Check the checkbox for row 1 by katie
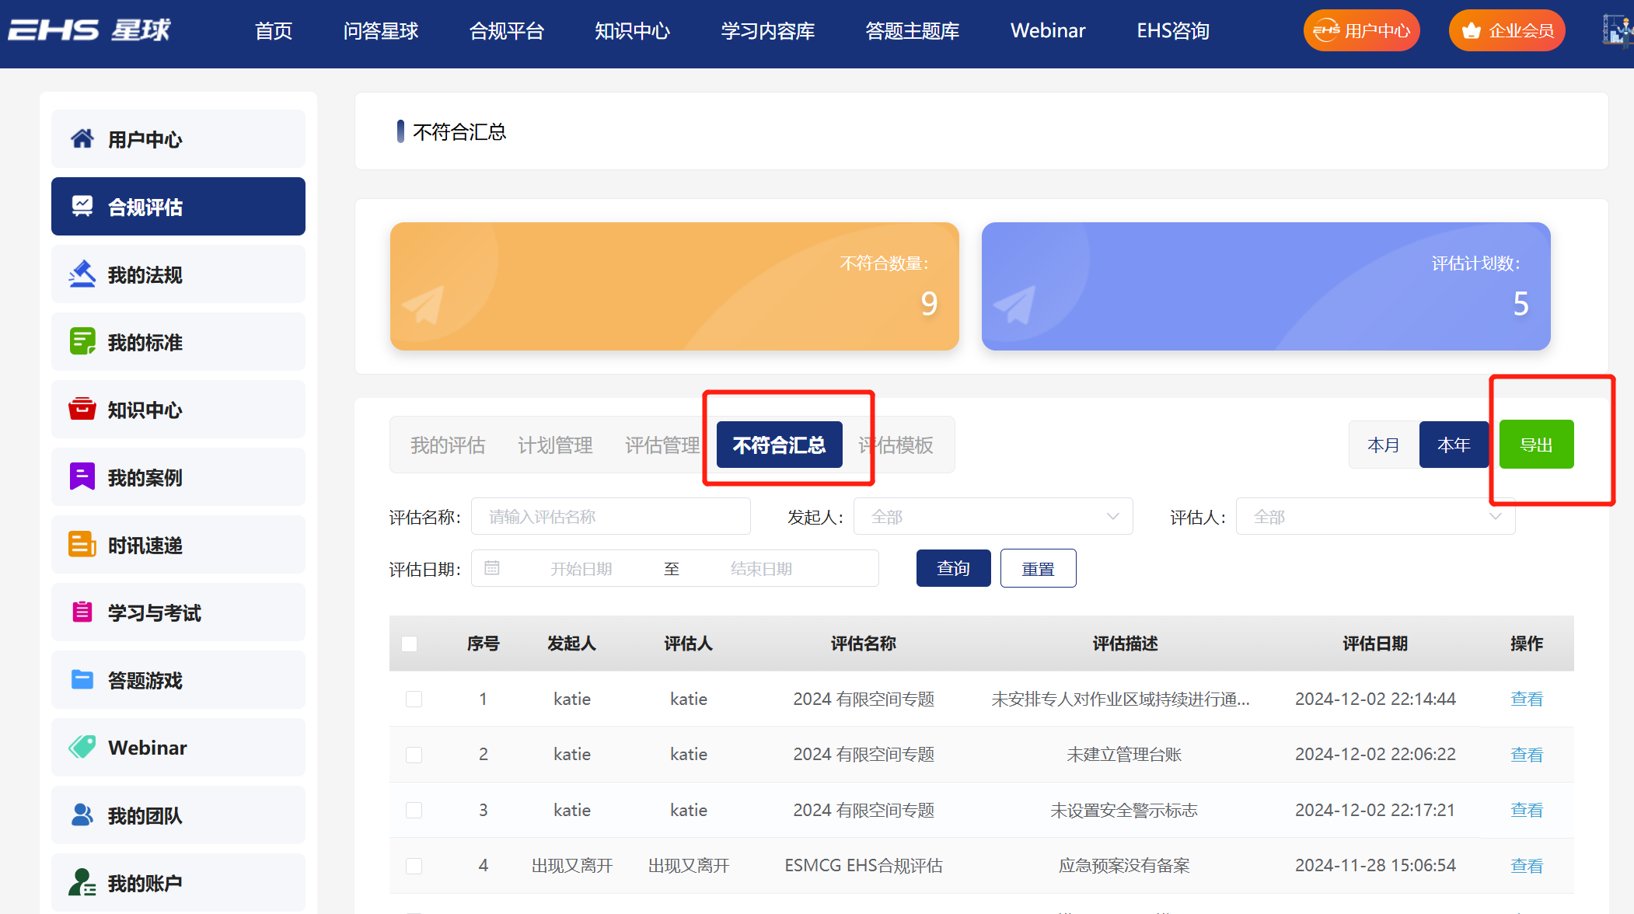The height and width of the screenshot is (914, 1634). tap(414, 699)
